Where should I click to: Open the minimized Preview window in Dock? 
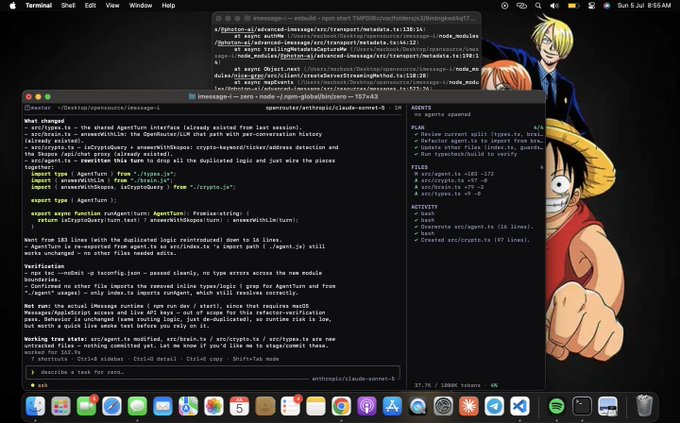click(608, 406)
